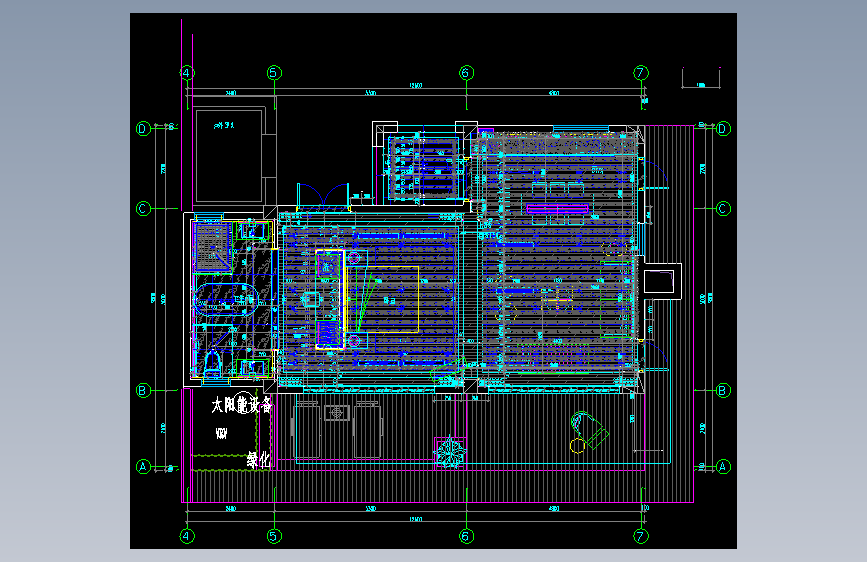Click the 太阳能设备 label in the drawing

tap(242, 405)
